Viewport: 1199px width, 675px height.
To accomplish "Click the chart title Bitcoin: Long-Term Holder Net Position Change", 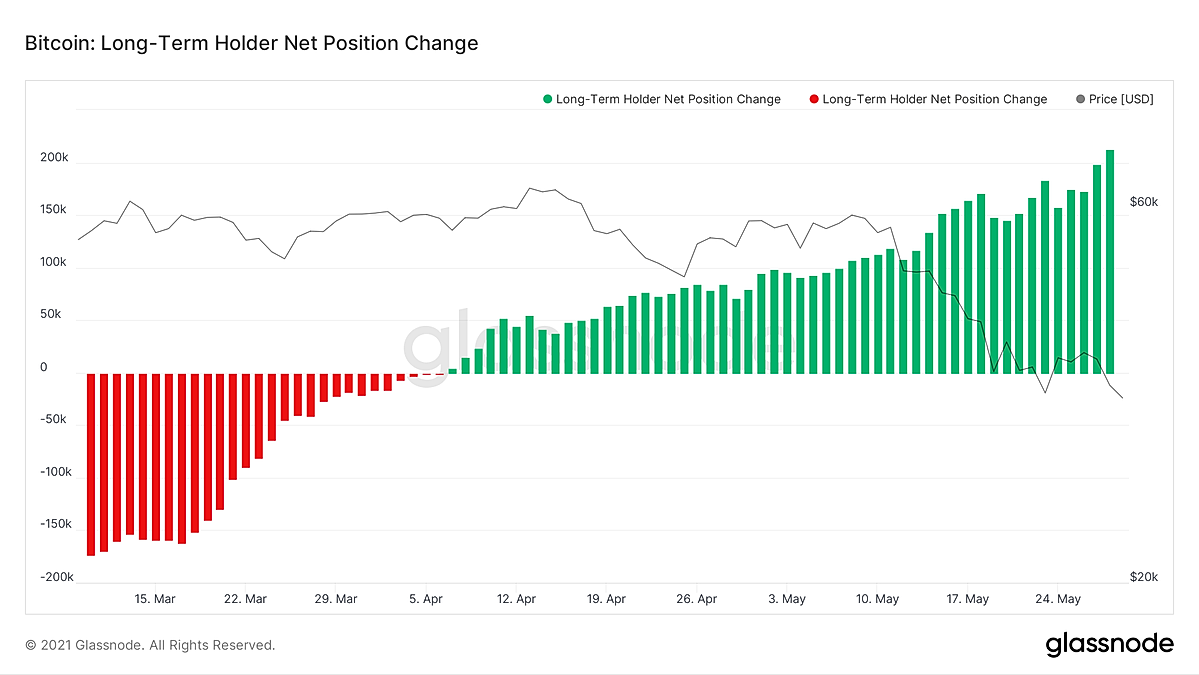I will pos(252,43).
